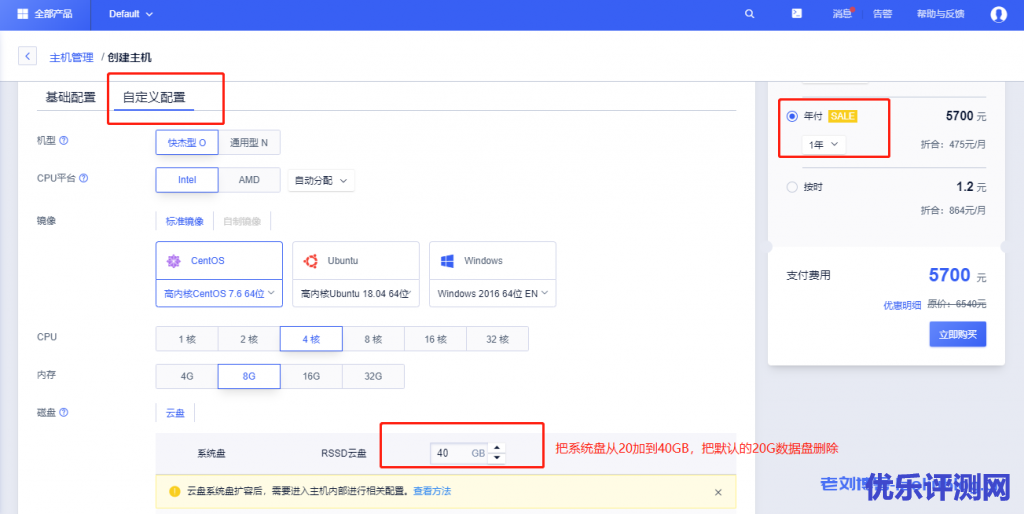Screen dimensions: 1024x514
Task: Click the yellow SALE badge
Action: (842, 116)
